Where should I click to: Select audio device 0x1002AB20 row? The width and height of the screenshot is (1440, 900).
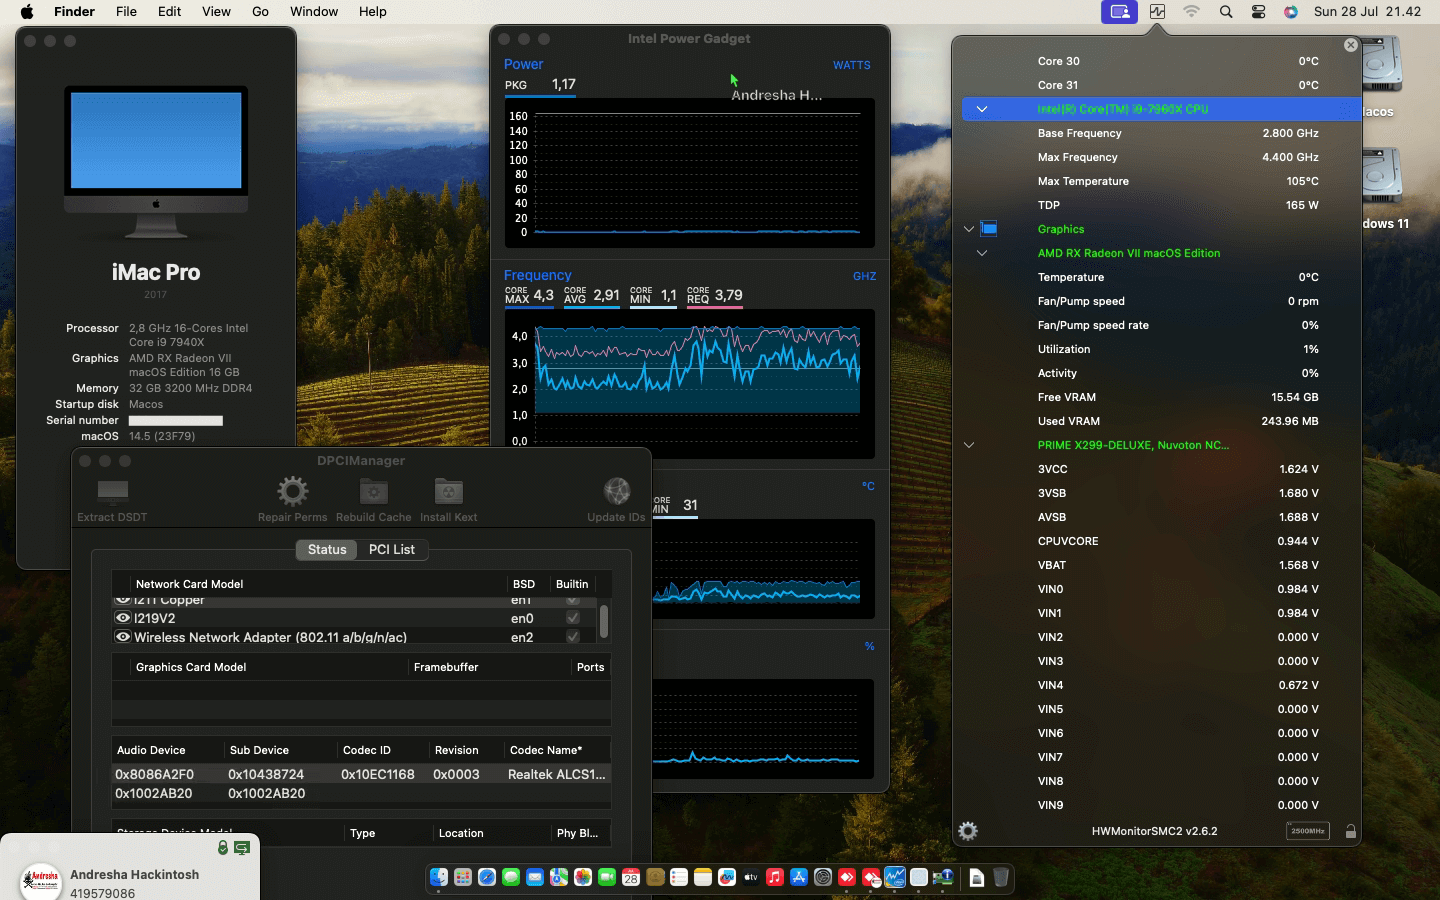click(x=361, y=793)
